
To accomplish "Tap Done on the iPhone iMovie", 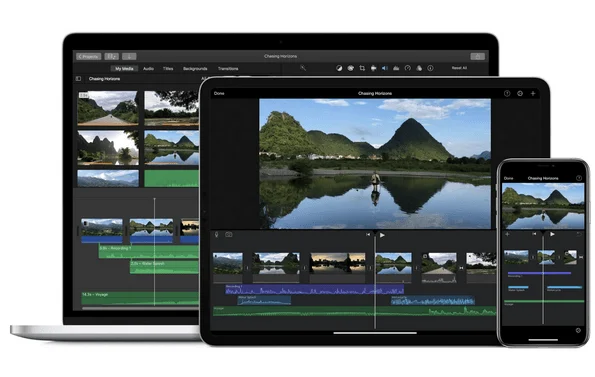I will coord(508,178).
